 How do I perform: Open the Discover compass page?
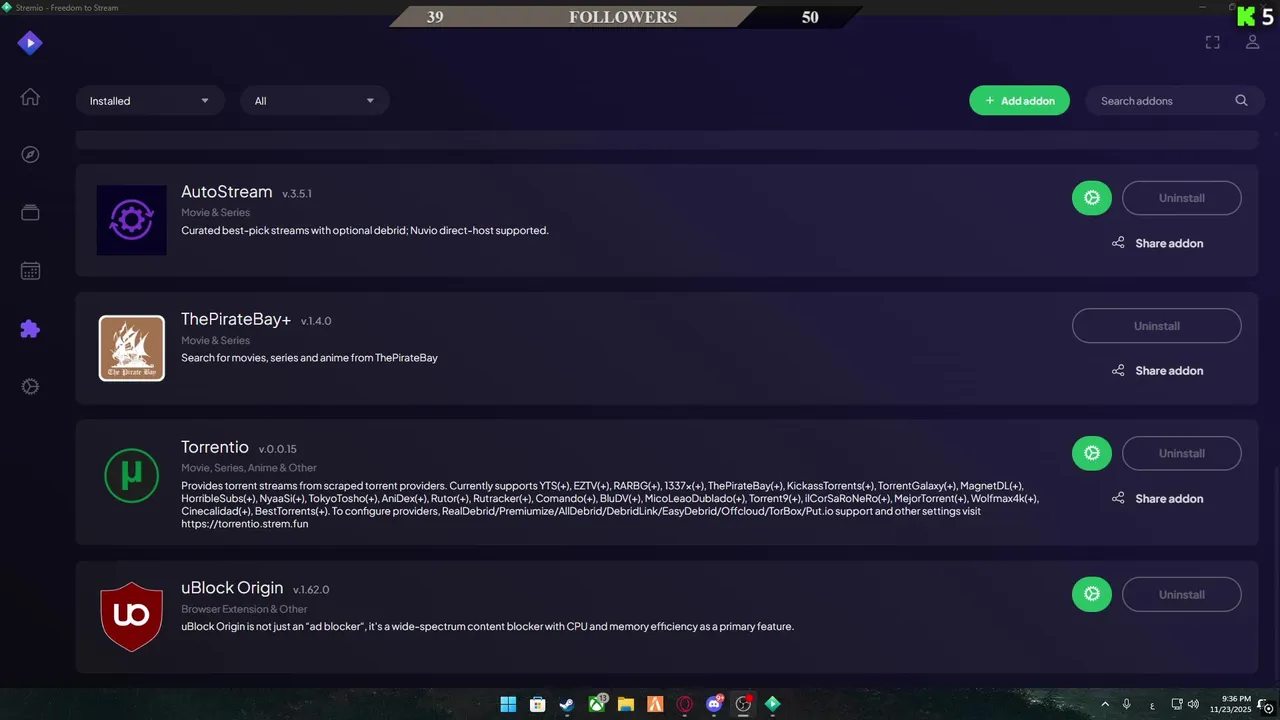[30, 154]
